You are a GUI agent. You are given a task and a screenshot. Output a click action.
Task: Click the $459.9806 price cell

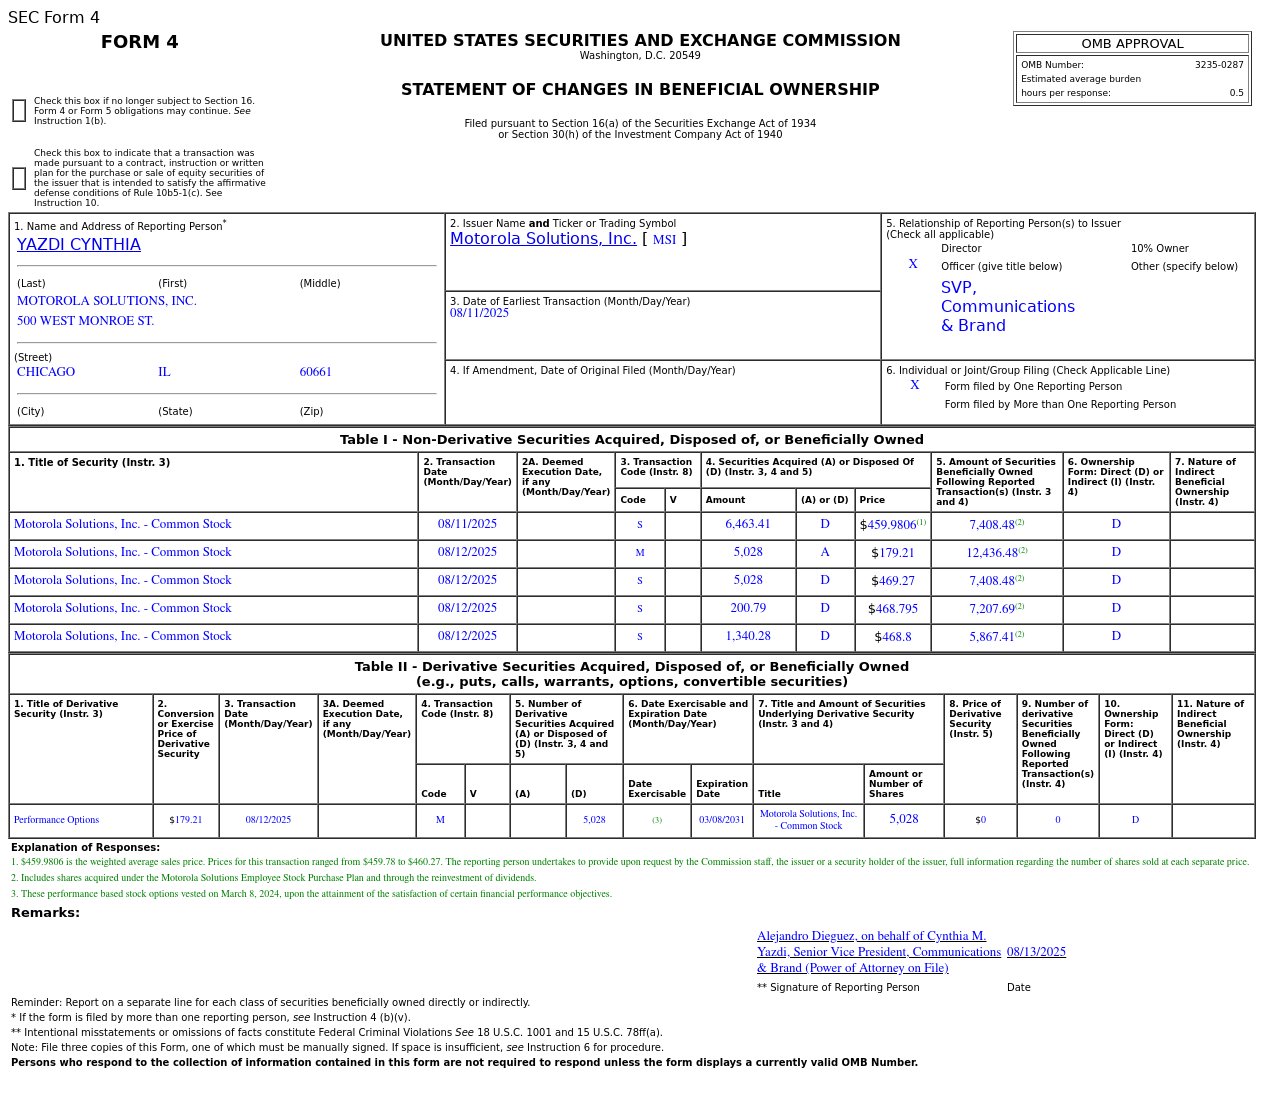pyautogui.click(x=893, y=524)
